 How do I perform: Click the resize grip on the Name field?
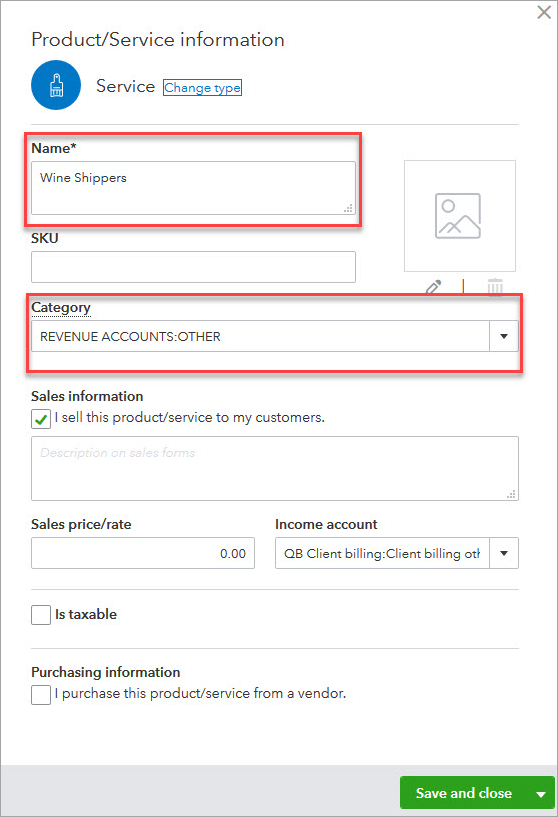tap(348, 208)
